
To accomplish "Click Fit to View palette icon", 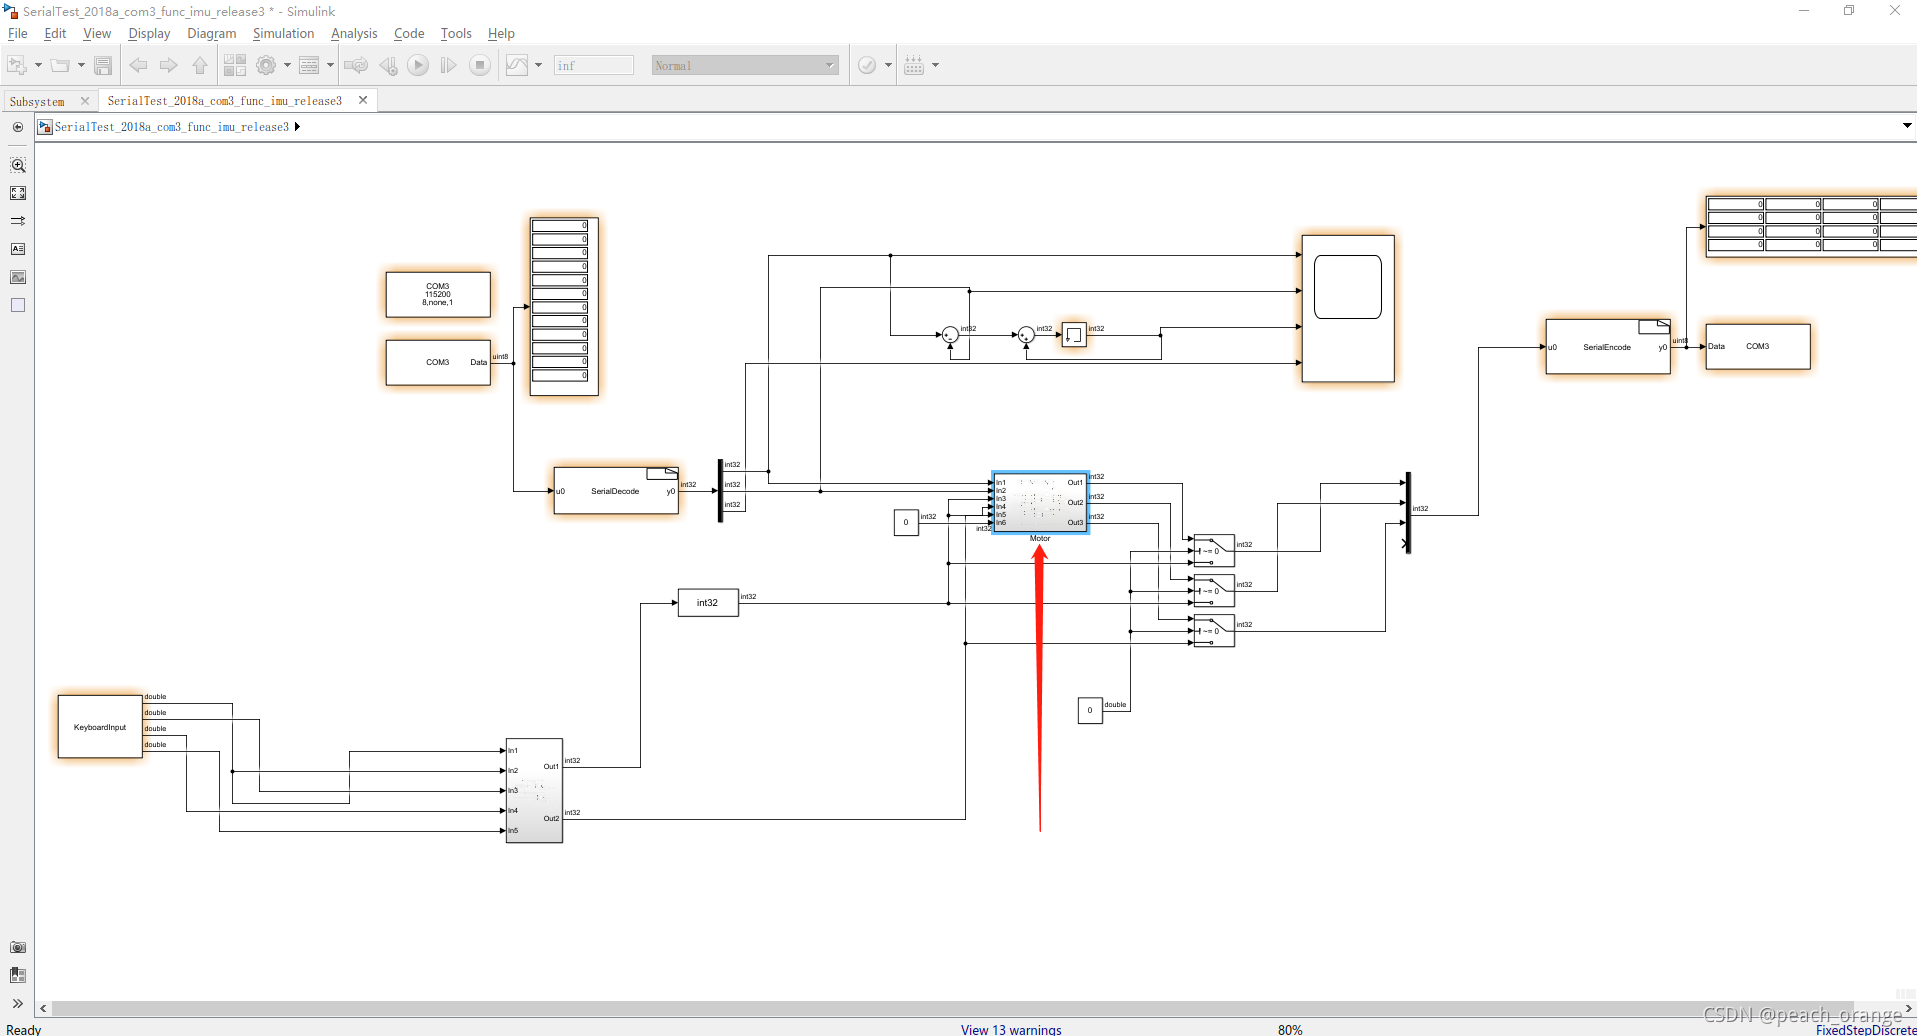I will coord(18,193).
